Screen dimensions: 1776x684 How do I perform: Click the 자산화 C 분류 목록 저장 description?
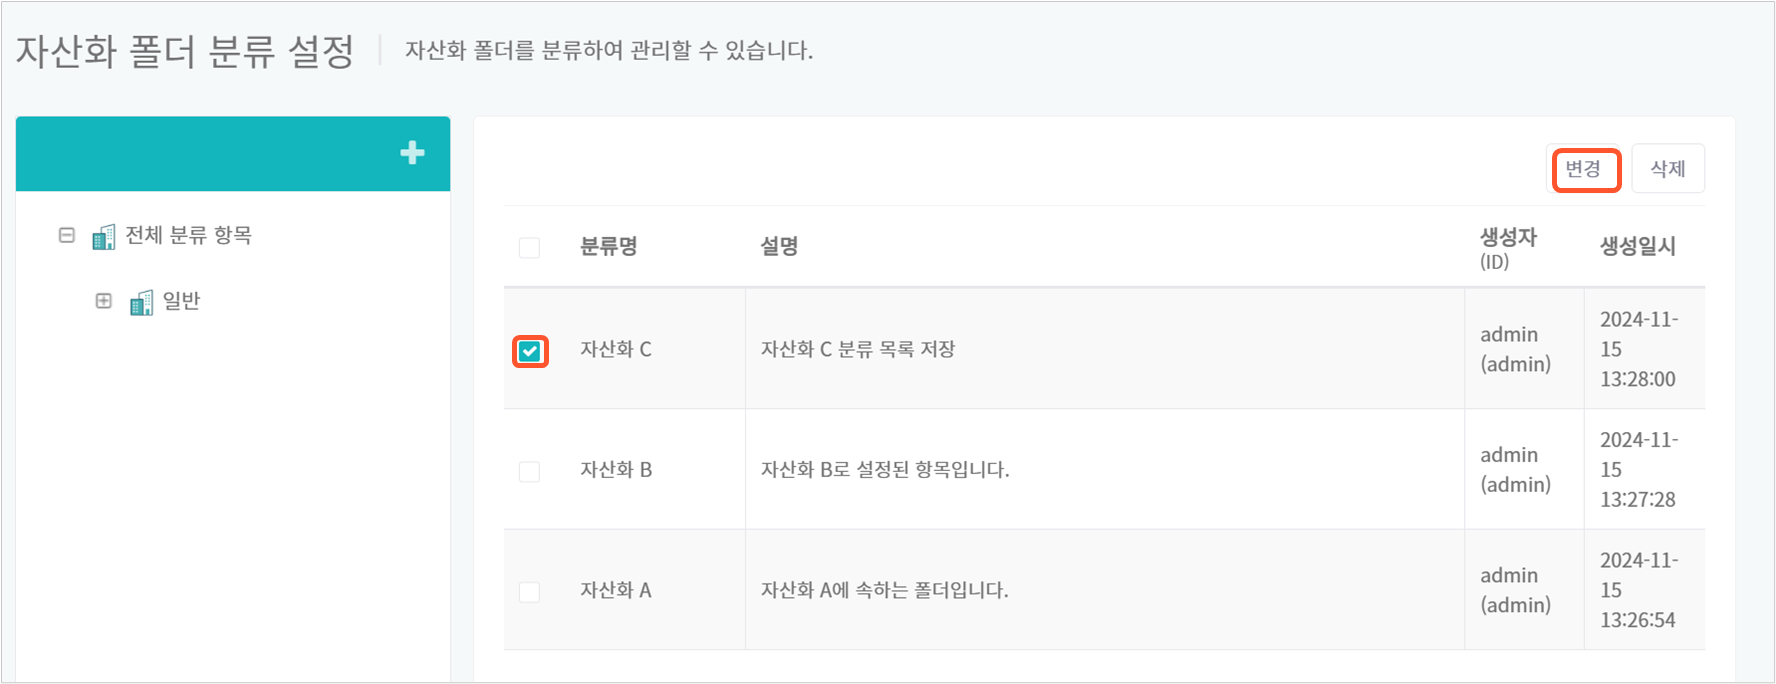tap(858, 349)
